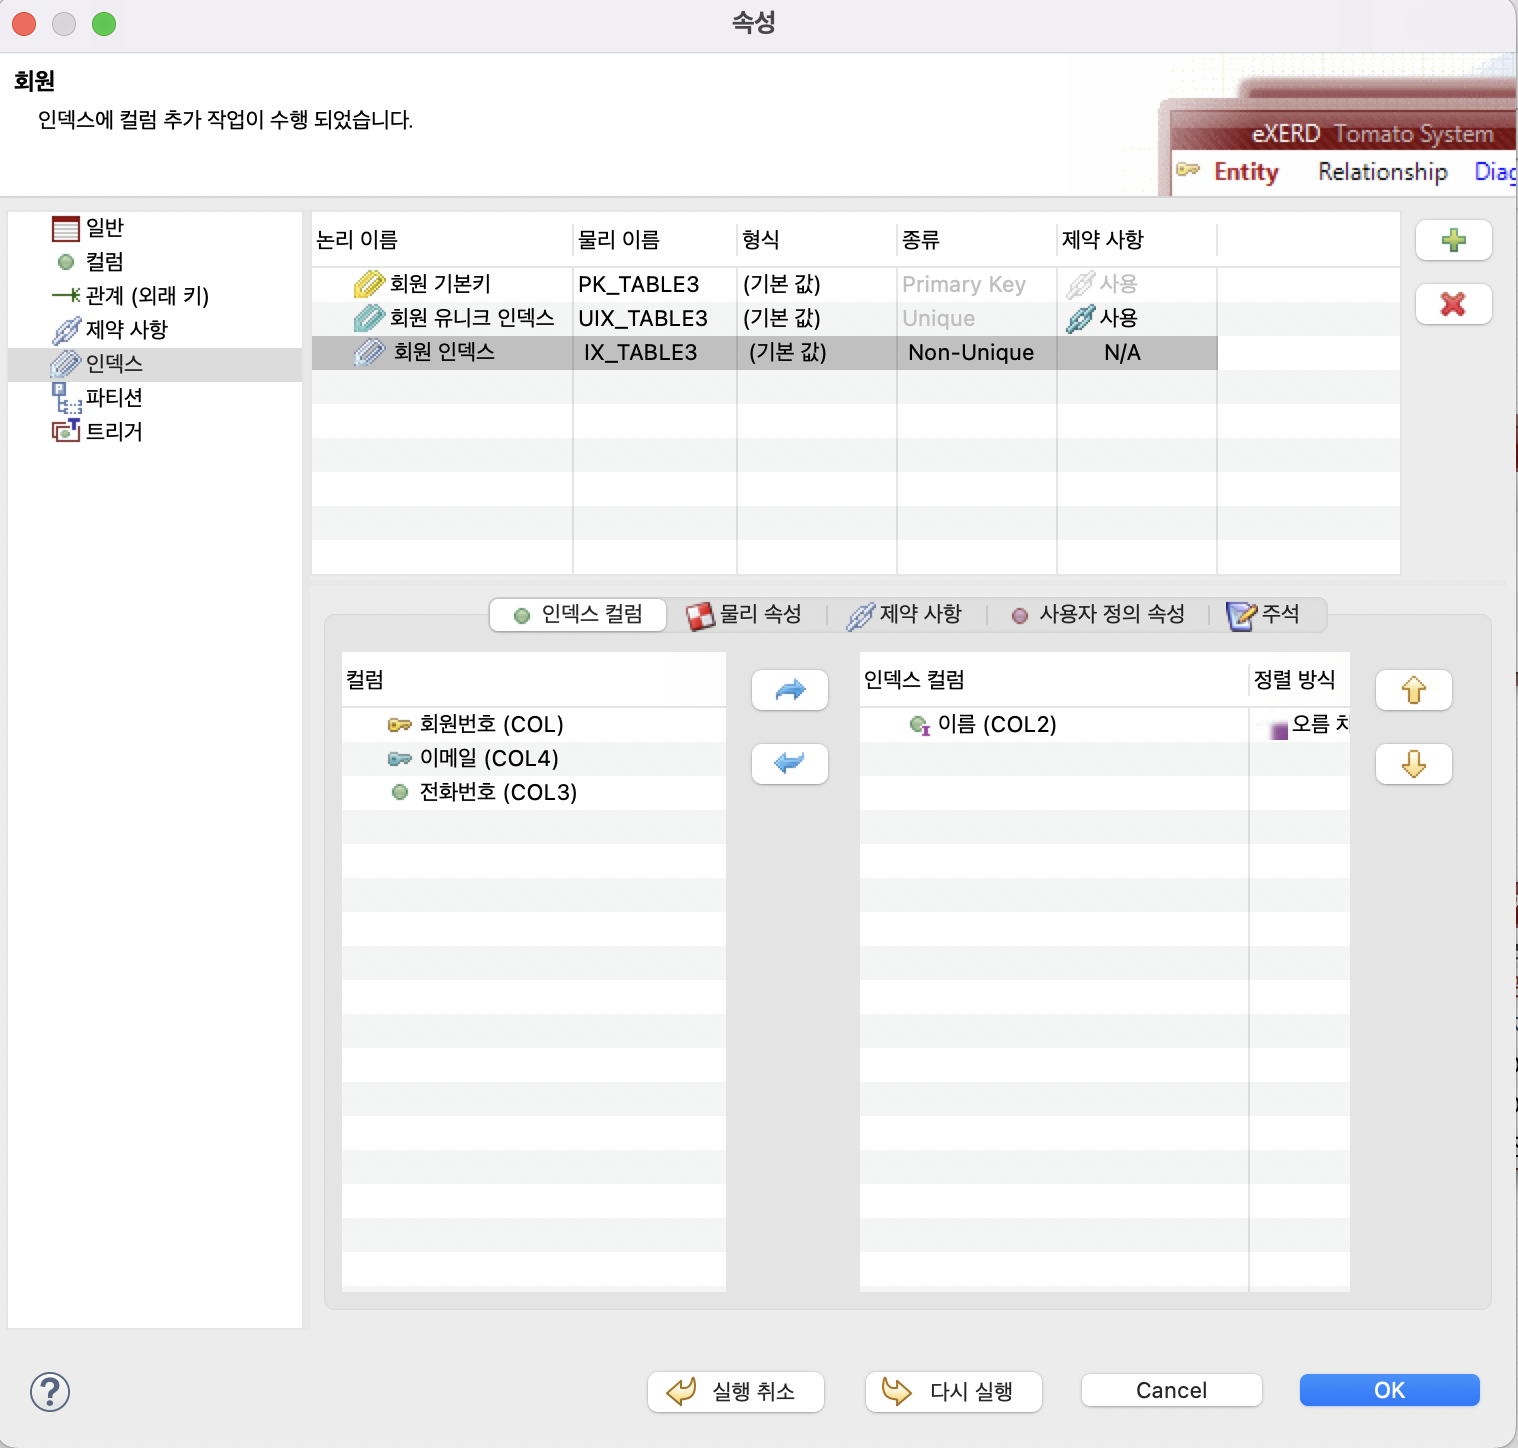Move index column up with up arrow

pos(1413,690)
